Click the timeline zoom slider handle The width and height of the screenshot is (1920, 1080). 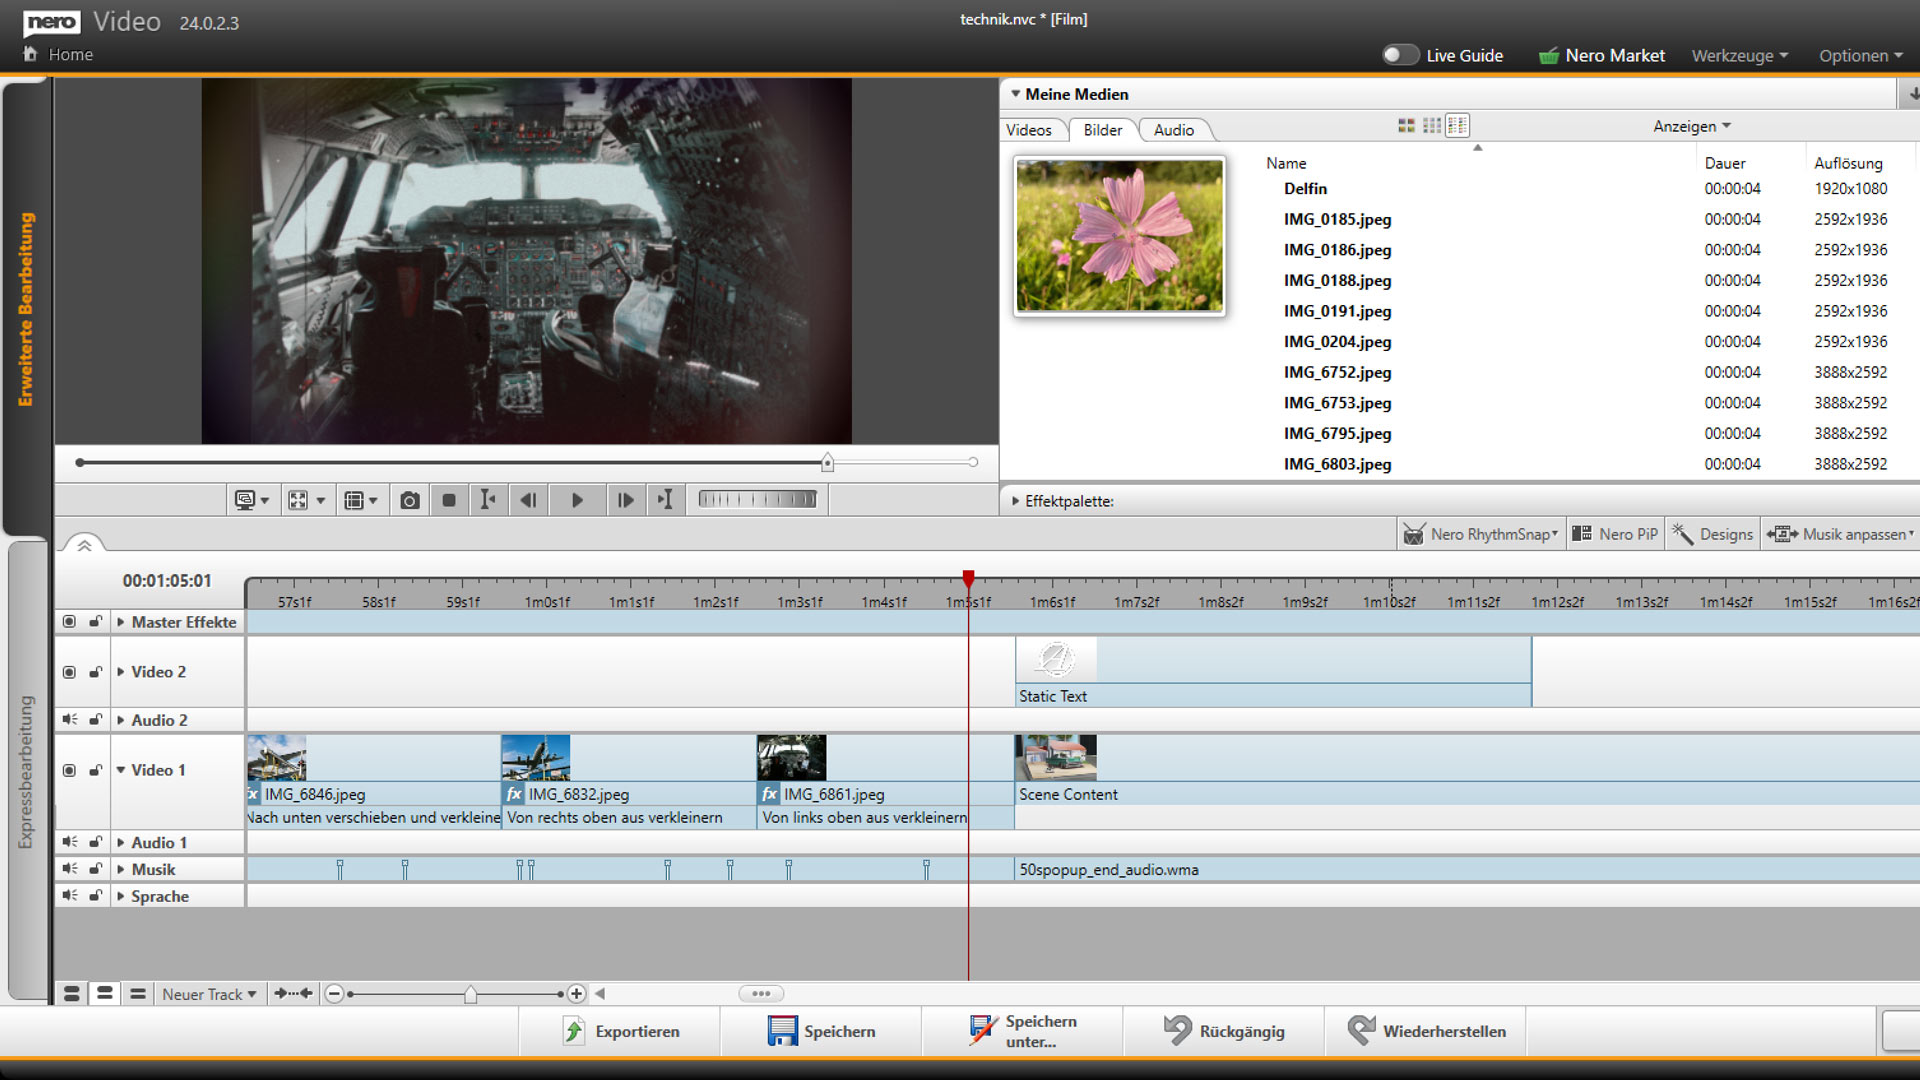click(470, 994)
